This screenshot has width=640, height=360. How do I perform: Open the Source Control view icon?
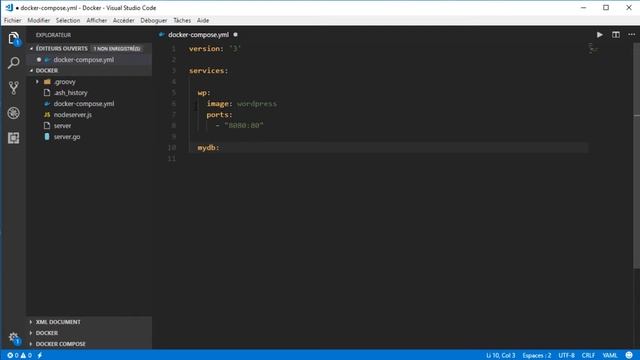click(x=13, y=88)
